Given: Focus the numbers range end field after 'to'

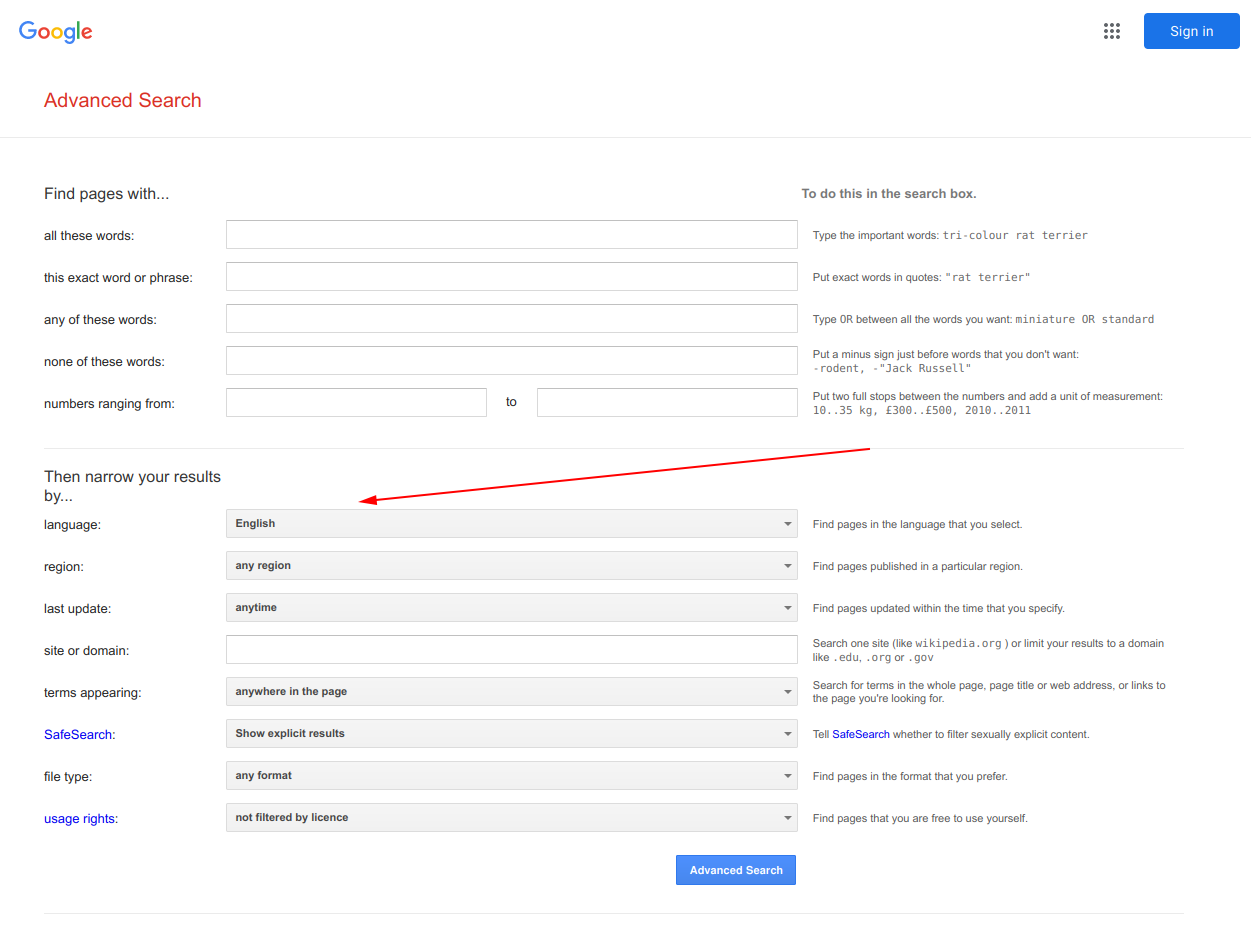Looking at the screenshot, I should click(x=667, y=403).
